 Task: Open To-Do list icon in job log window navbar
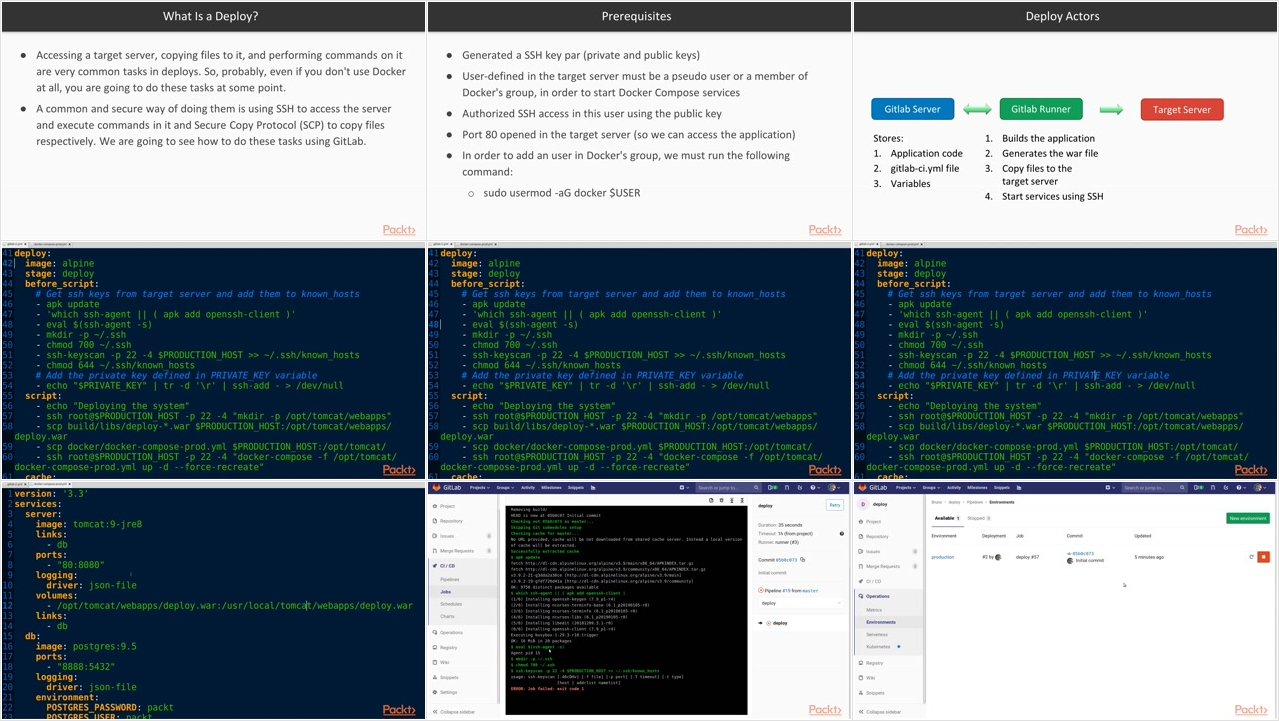pos(800,487)
